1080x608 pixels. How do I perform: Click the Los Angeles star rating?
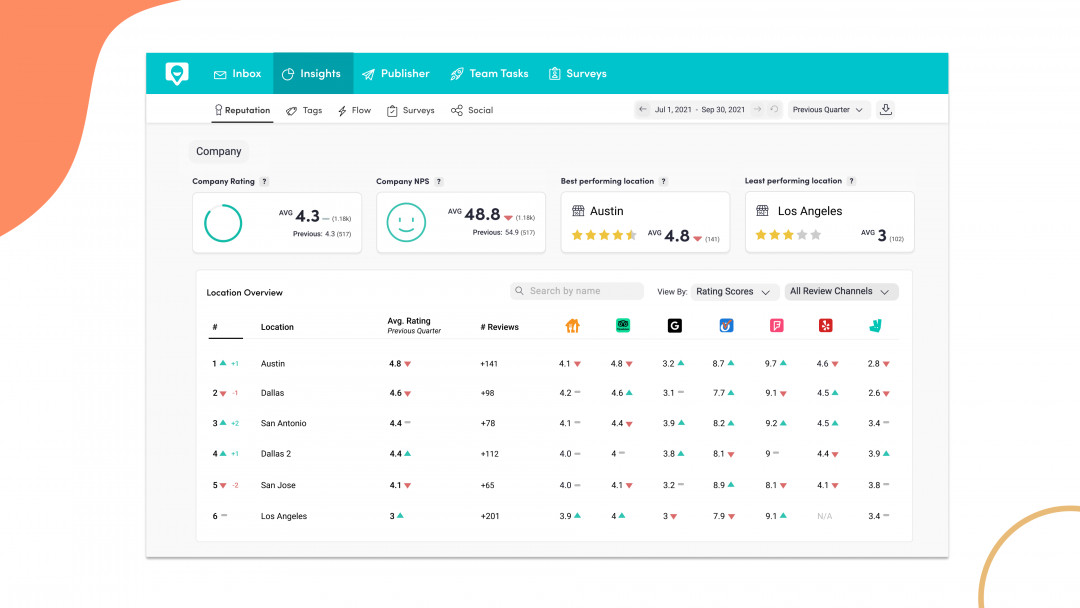789,235
